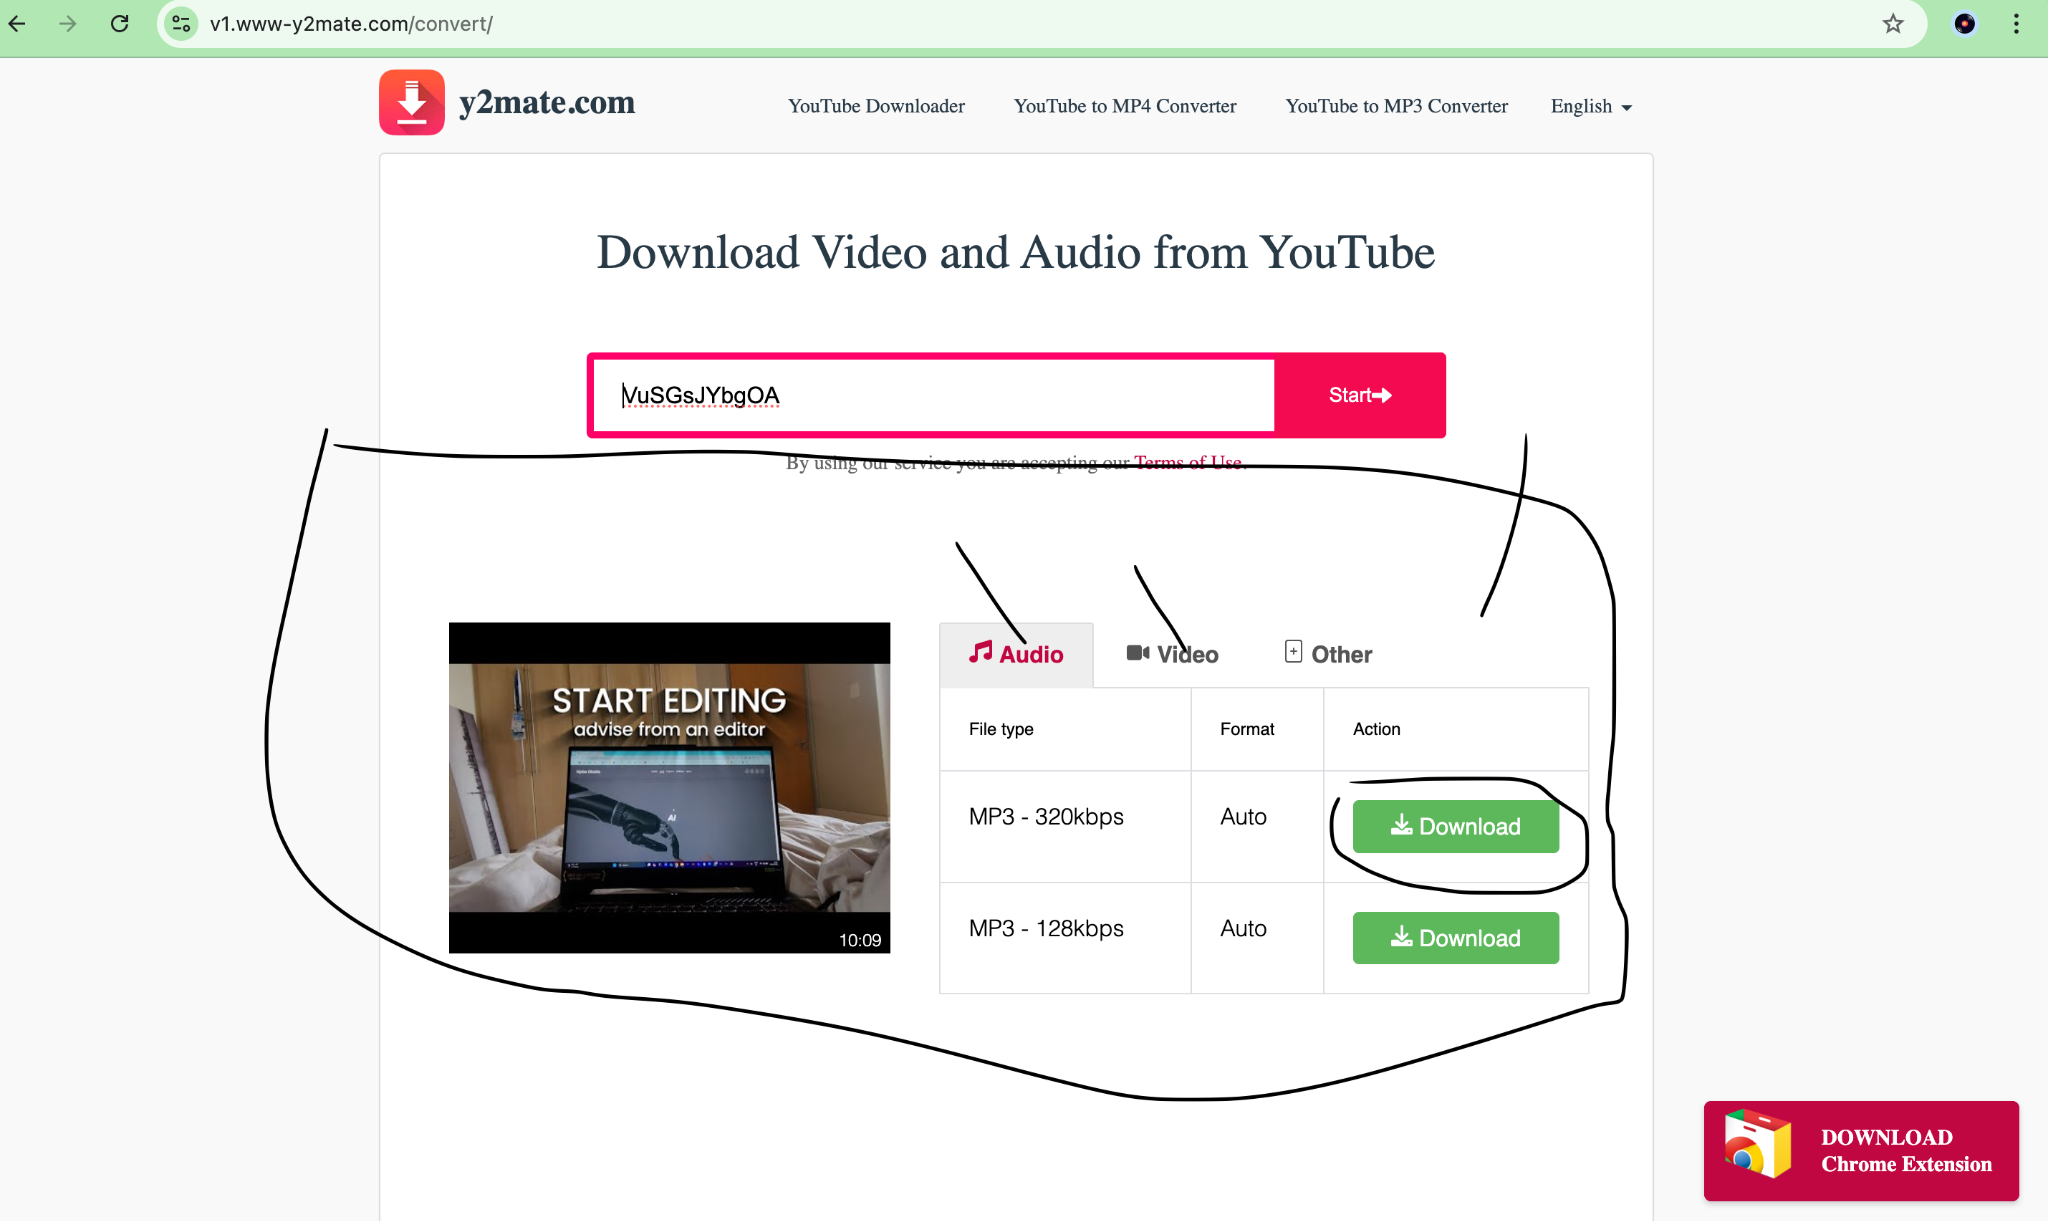The width and height of the screenshot is (2048, 1221).
Task: Click the video URL input field
Action: coord(934,395)
